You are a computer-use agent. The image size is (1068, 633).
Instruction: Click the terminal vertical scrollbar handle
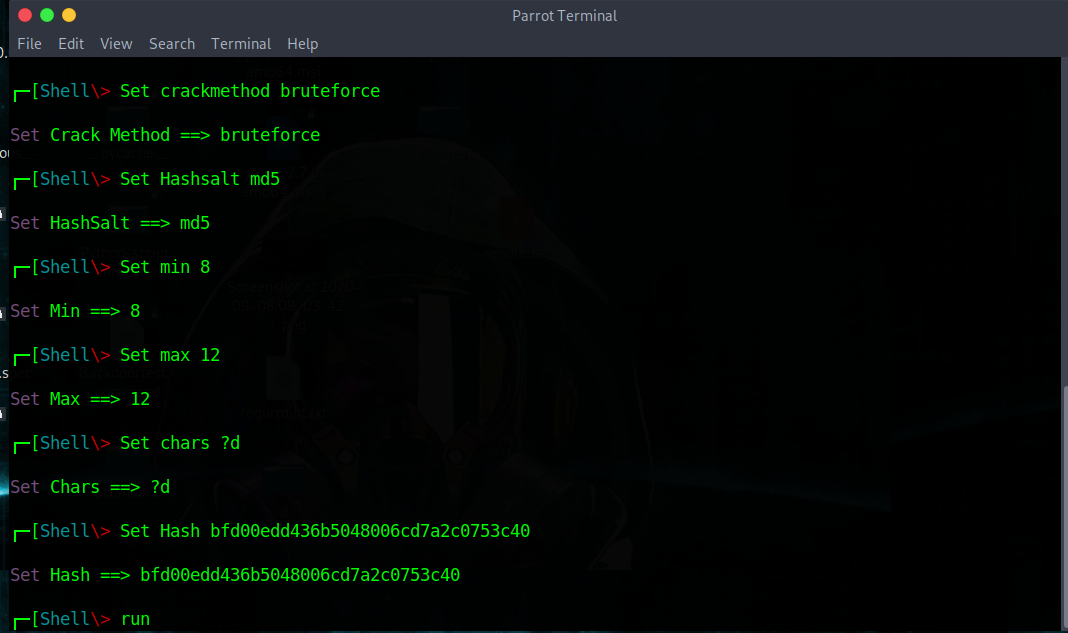pos(1065,508)
